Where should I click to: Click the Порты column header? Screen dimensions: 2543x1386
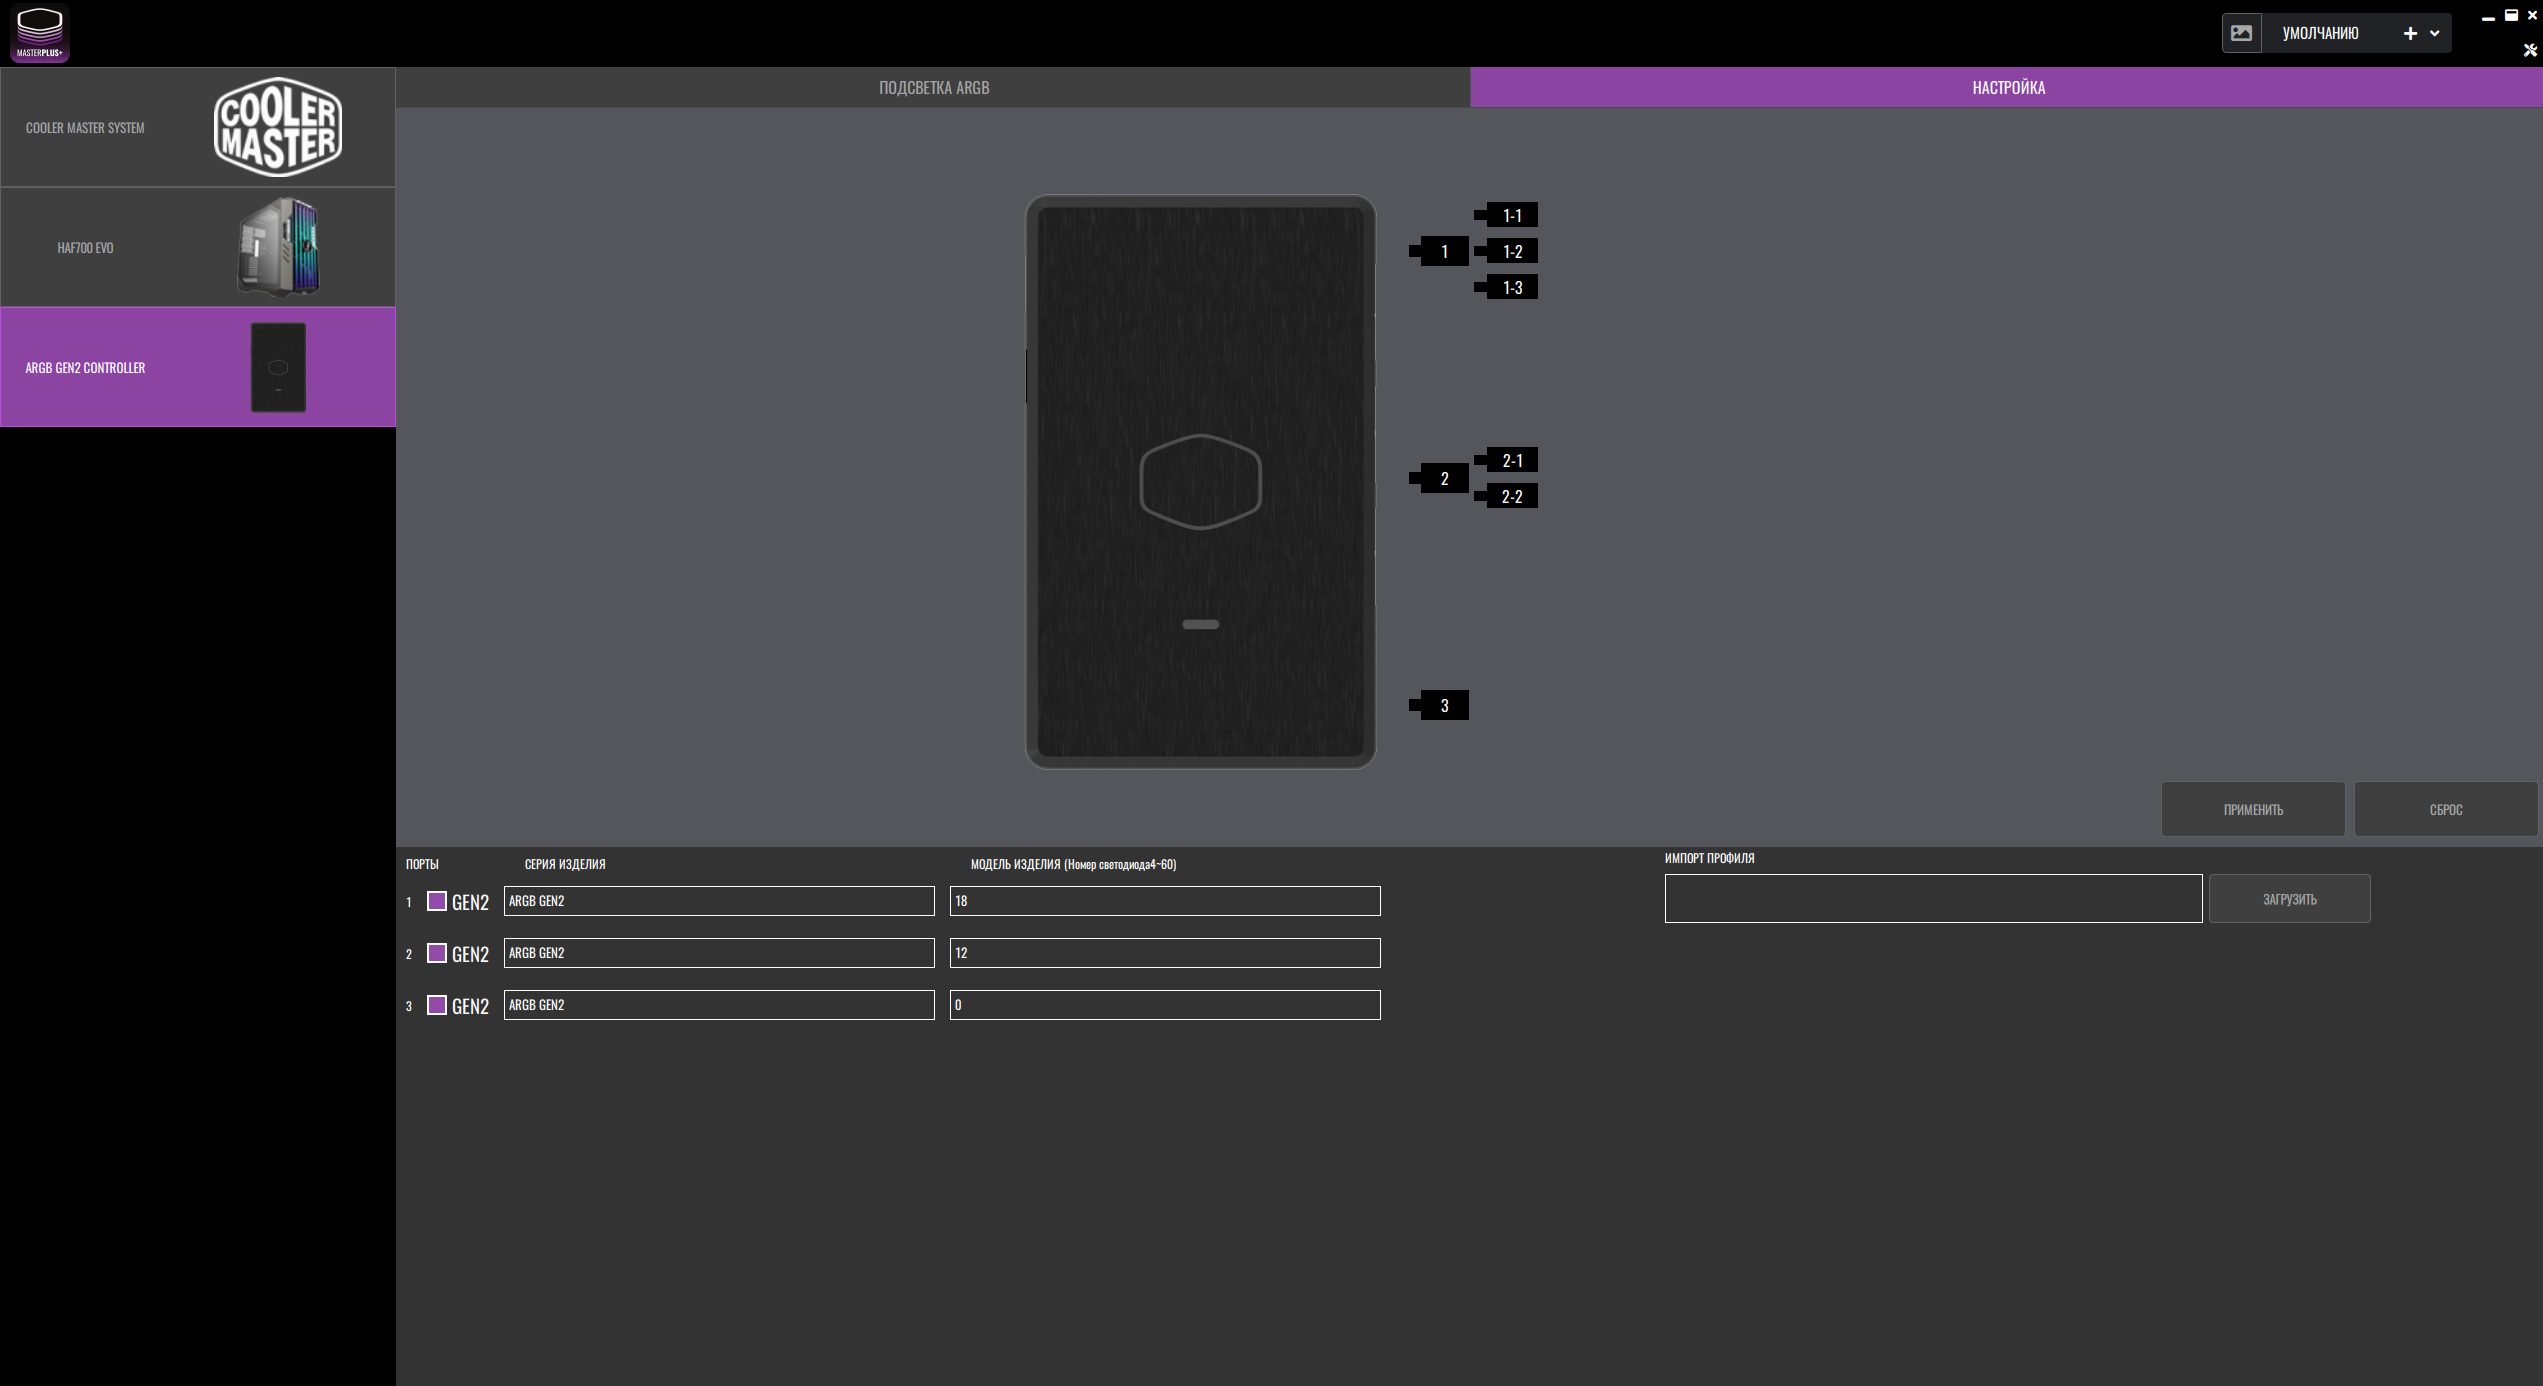point(422,864)
